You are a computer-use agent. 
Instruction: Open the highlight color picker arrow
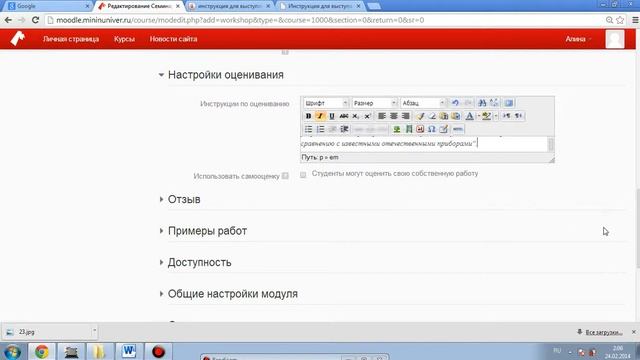click(x=496, y=116)
